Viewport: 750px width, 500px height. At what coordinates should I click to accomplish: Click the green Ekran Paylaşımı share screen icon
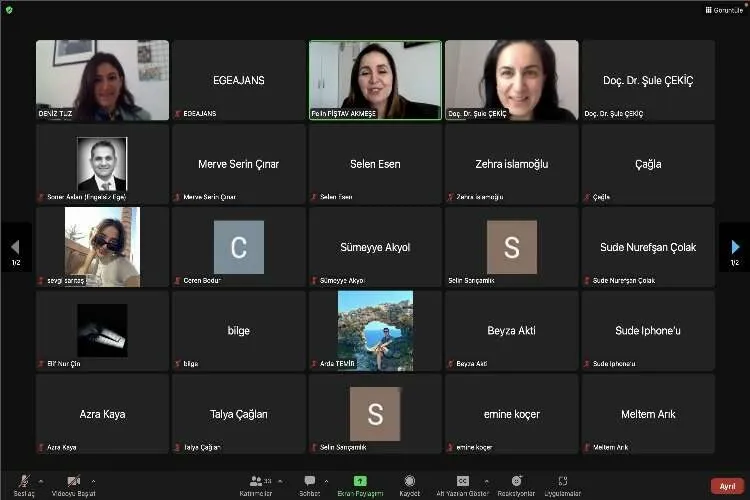[360, 484]
